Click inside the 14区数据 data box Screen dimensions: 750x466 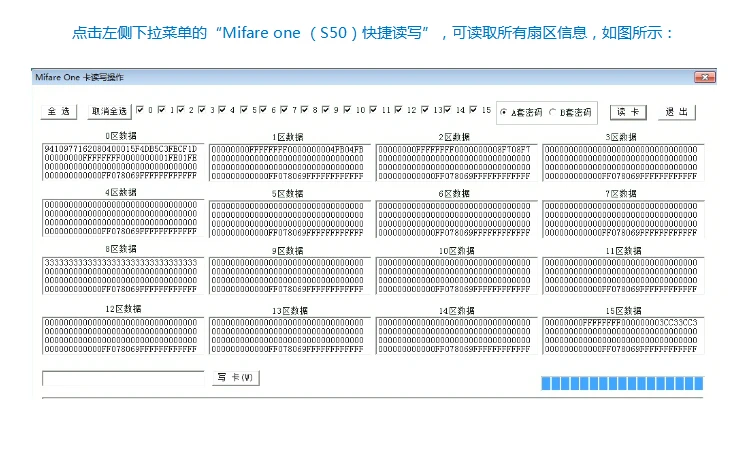(456, 335)
